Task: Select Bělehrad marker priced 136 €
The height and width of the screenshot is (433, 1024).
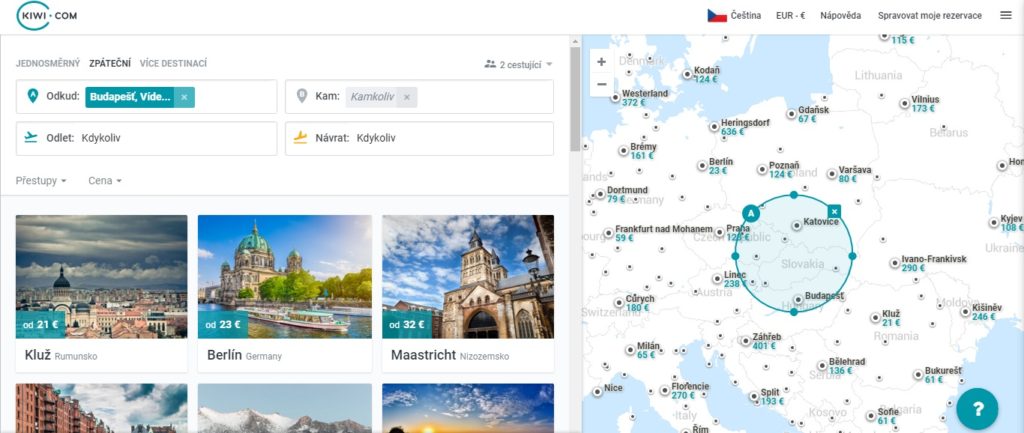Action: coord(822,366)
